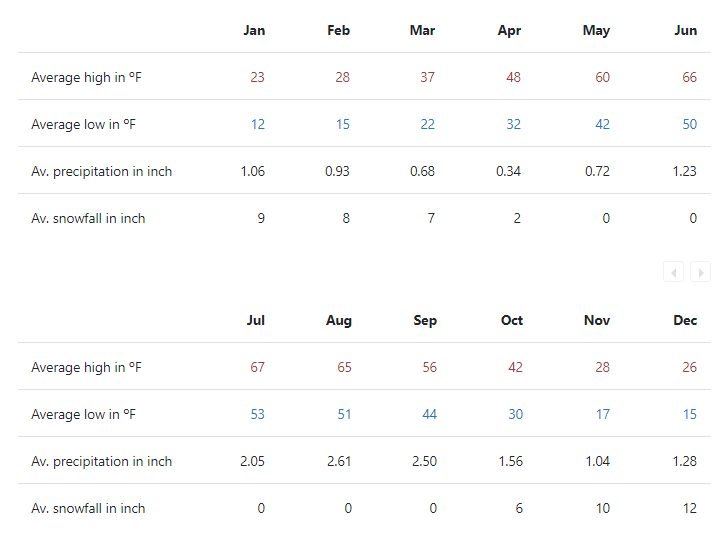Image resolution: width=723 pixels, height=539 pixels.
Task: Select the Jan column header
Action: (x=254, y=30)
